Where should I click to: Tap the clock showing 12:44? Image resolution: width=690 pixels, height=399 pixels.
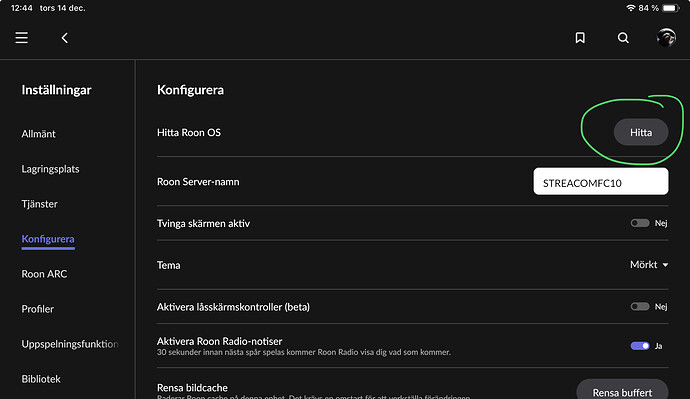22,8
